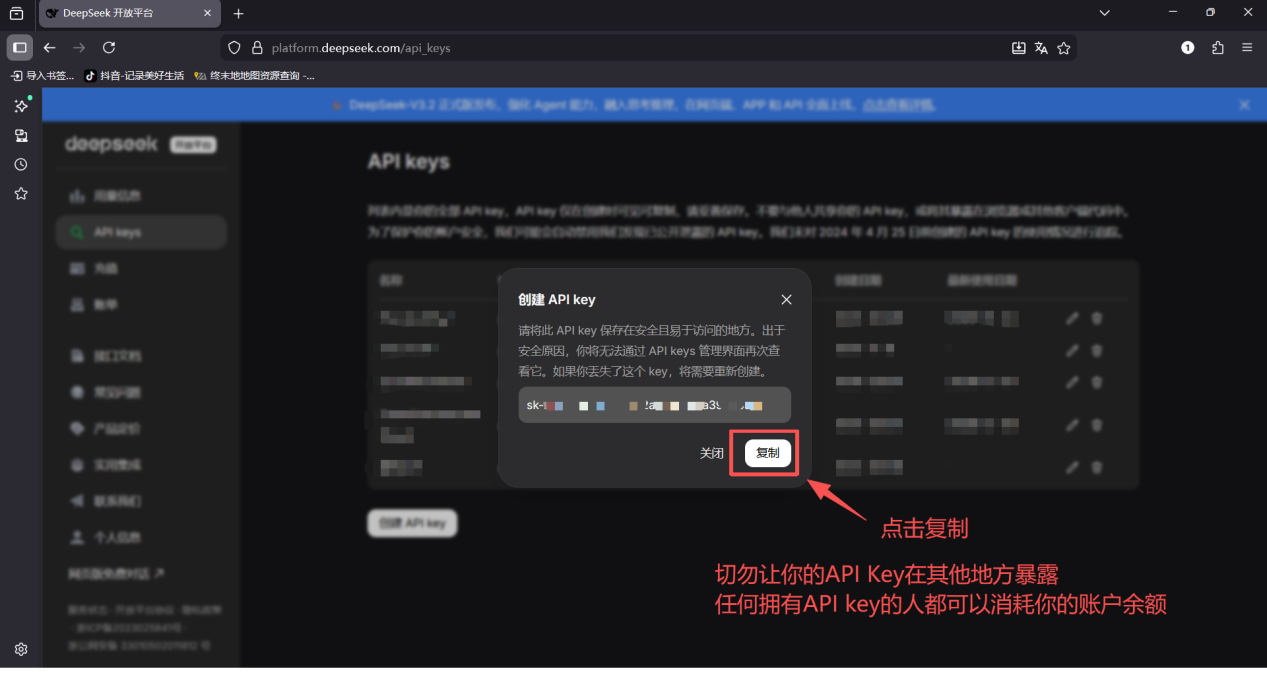
Task: Open 常见问题 in the sidebar
Action: 141,392
